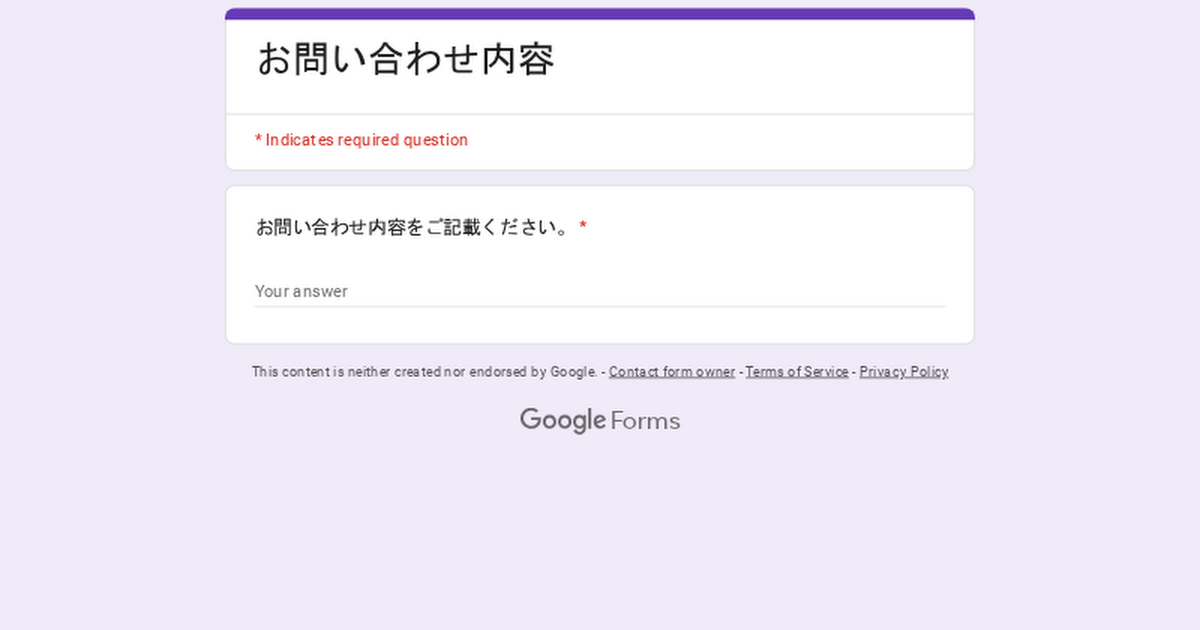This screenshot has height=630, width=1200.
Task: Open the Contact form owner link
Action: click(671, 372)
